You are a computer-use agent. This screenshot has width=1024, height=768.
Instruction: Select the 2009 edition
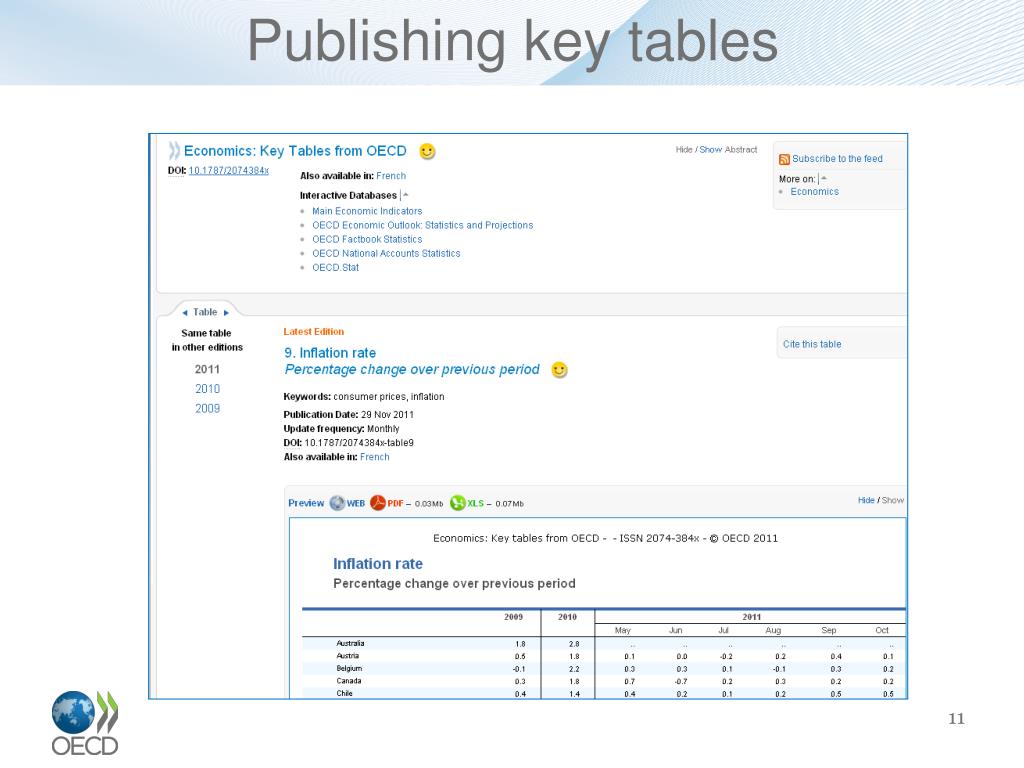click(x=208, y=408)
